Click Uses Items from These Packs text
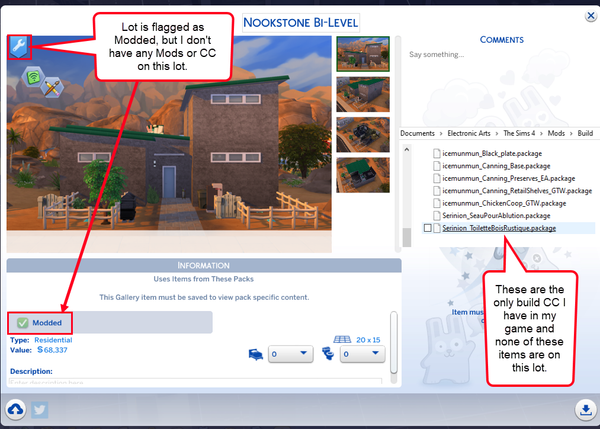This screenshot has width=600, height=429. pos(204,279)
